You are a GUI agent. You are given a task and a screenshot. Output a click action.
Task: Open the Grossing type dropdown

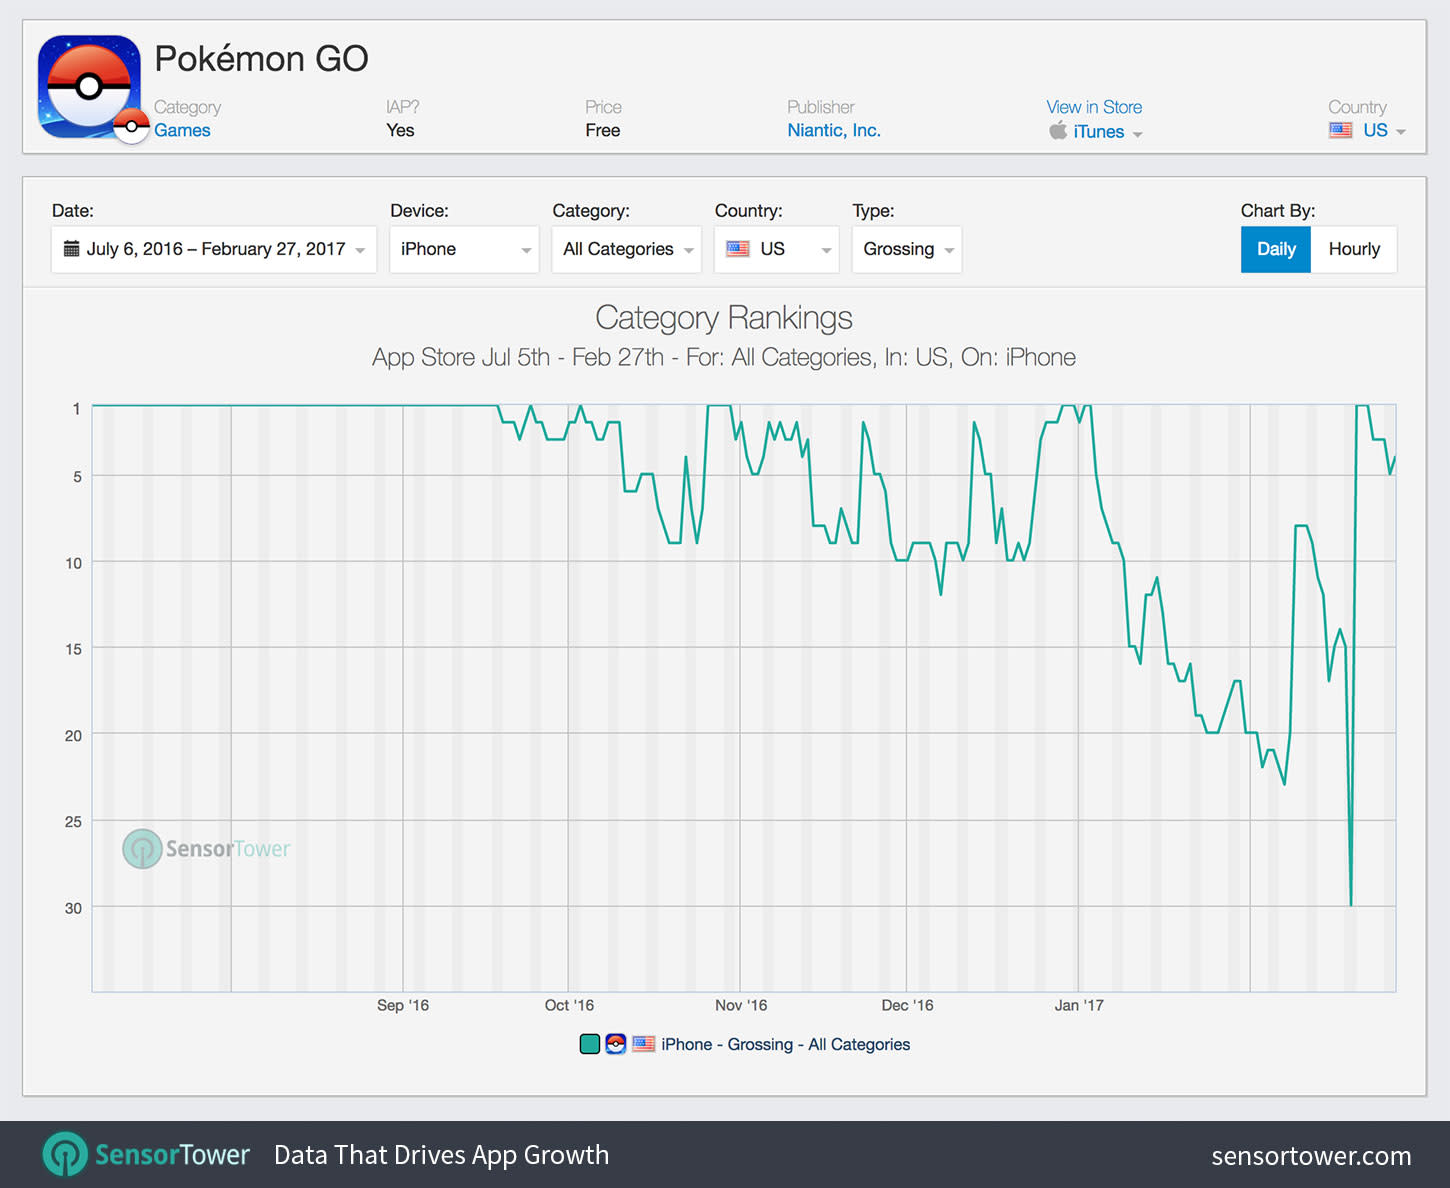906,249
